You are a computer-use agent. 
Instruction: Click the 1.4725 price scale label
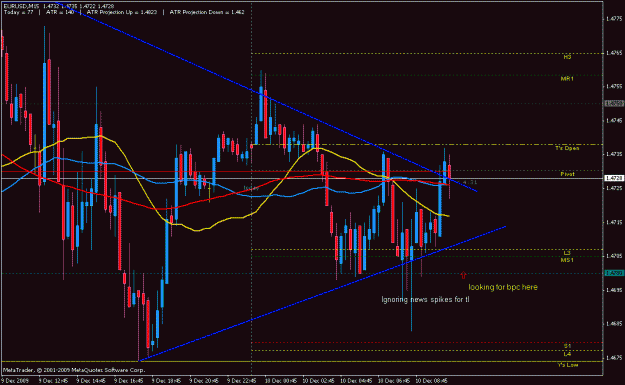(614, 188)
